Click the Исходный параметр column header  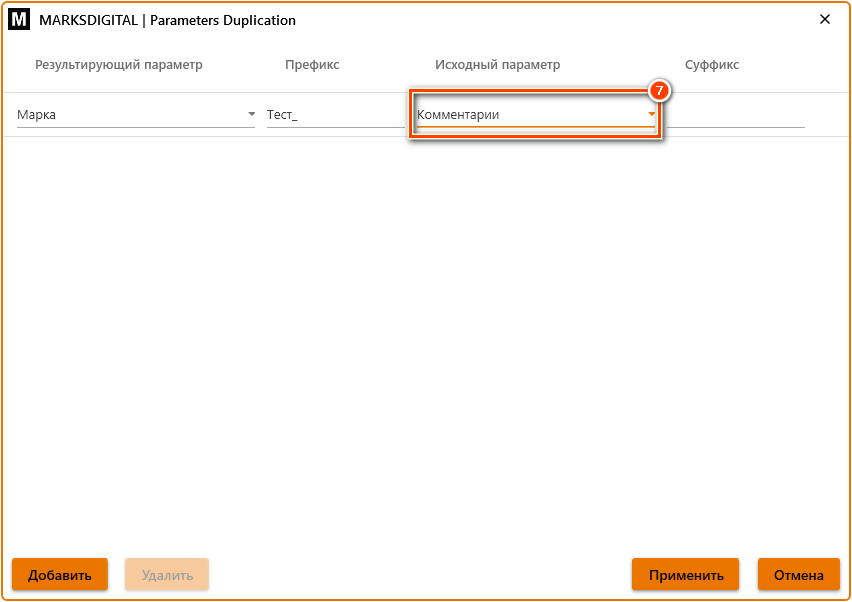pos(497,65)
